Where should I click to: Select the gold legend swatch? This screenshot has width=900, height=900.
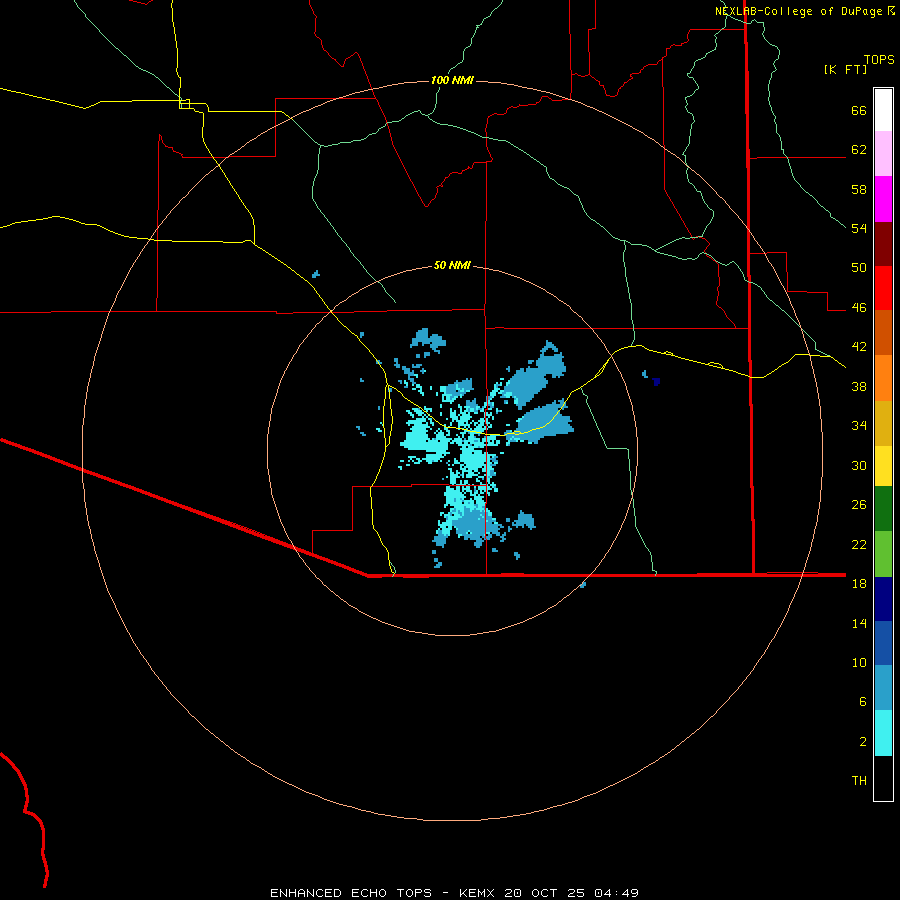point(883,423)
